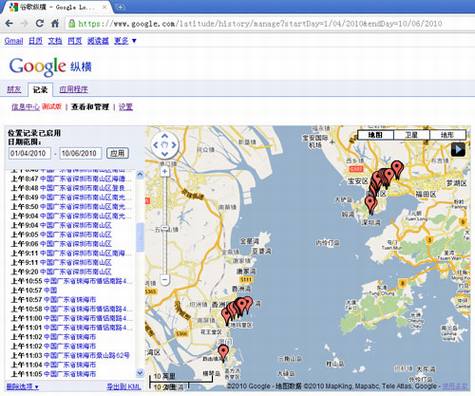This screenshot has width=475, height=396.
Task: Click the map zoom in plus button
Action: [164, 171]
